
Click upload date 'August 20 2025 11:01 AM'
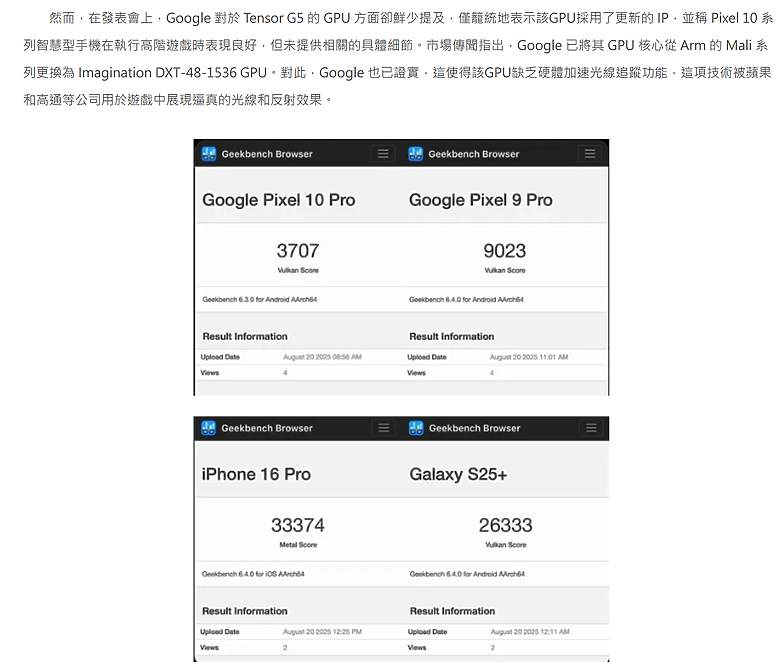529,357
